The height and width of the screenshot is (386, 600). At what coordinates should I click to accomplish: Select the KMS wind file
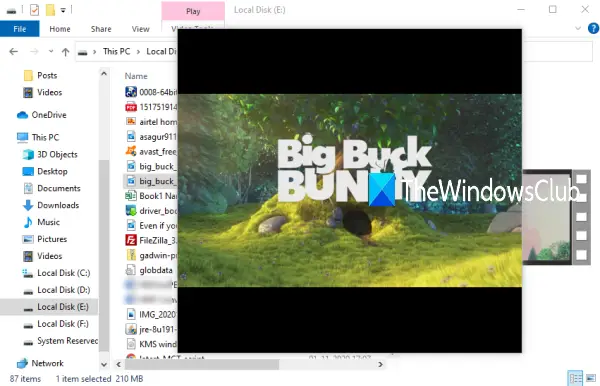pyautogui.click(x=151, y=344)
